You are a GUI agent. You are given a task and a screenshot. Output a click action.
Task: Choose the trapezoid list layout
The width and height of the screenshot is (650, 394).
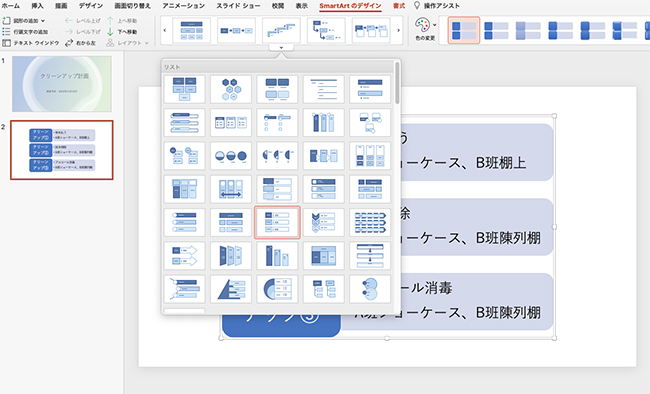(231, 255)
